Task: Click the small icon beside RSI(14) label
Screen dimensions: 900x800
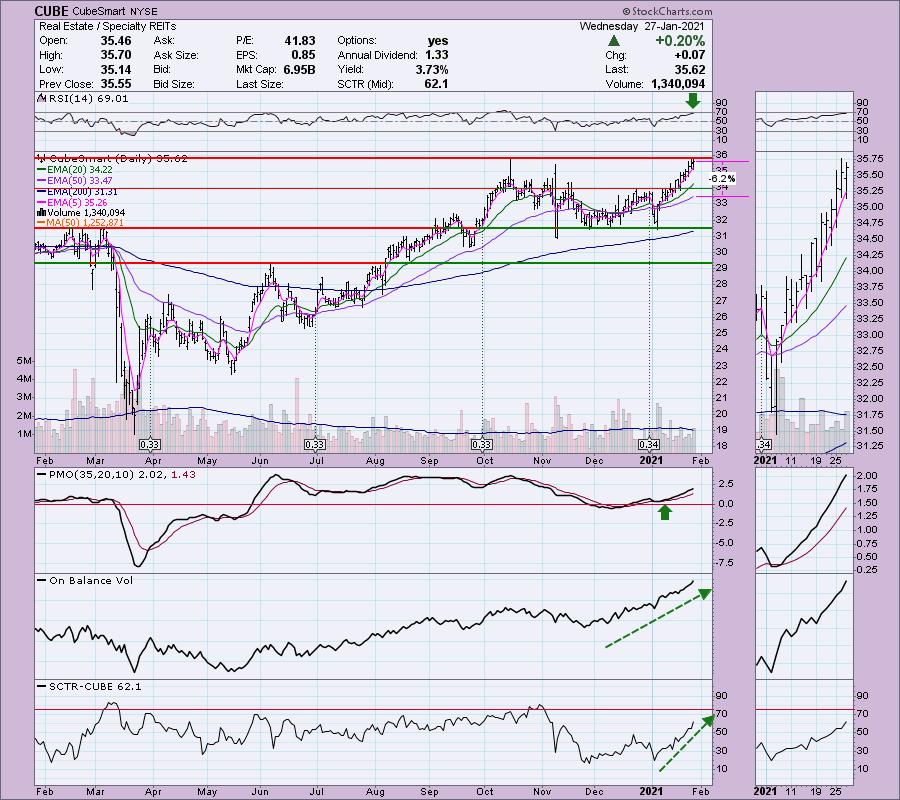Action: pyautogui.click(x=41, y=98)
